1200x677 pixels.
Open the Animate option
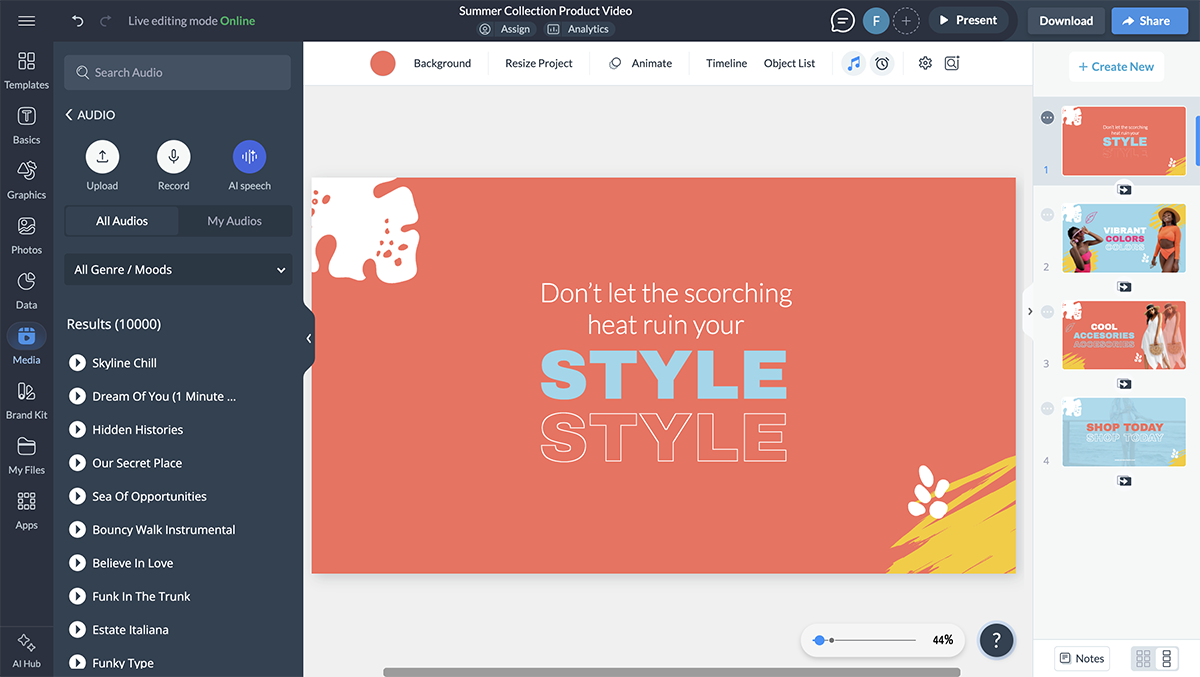click(x=640, y=63)
